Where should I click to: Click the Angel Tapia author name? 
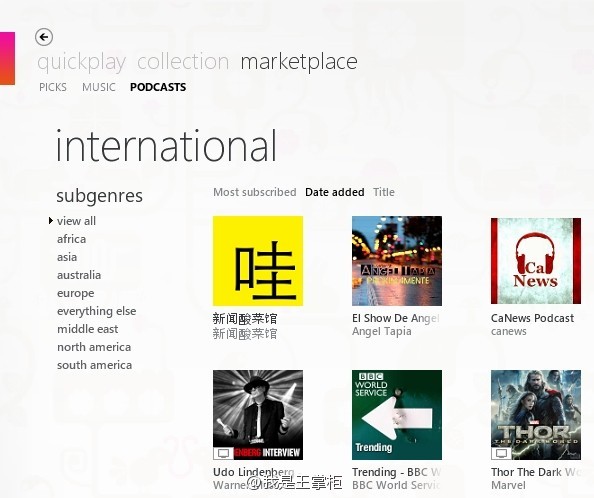pyautogui.click(x=381, y=331)
